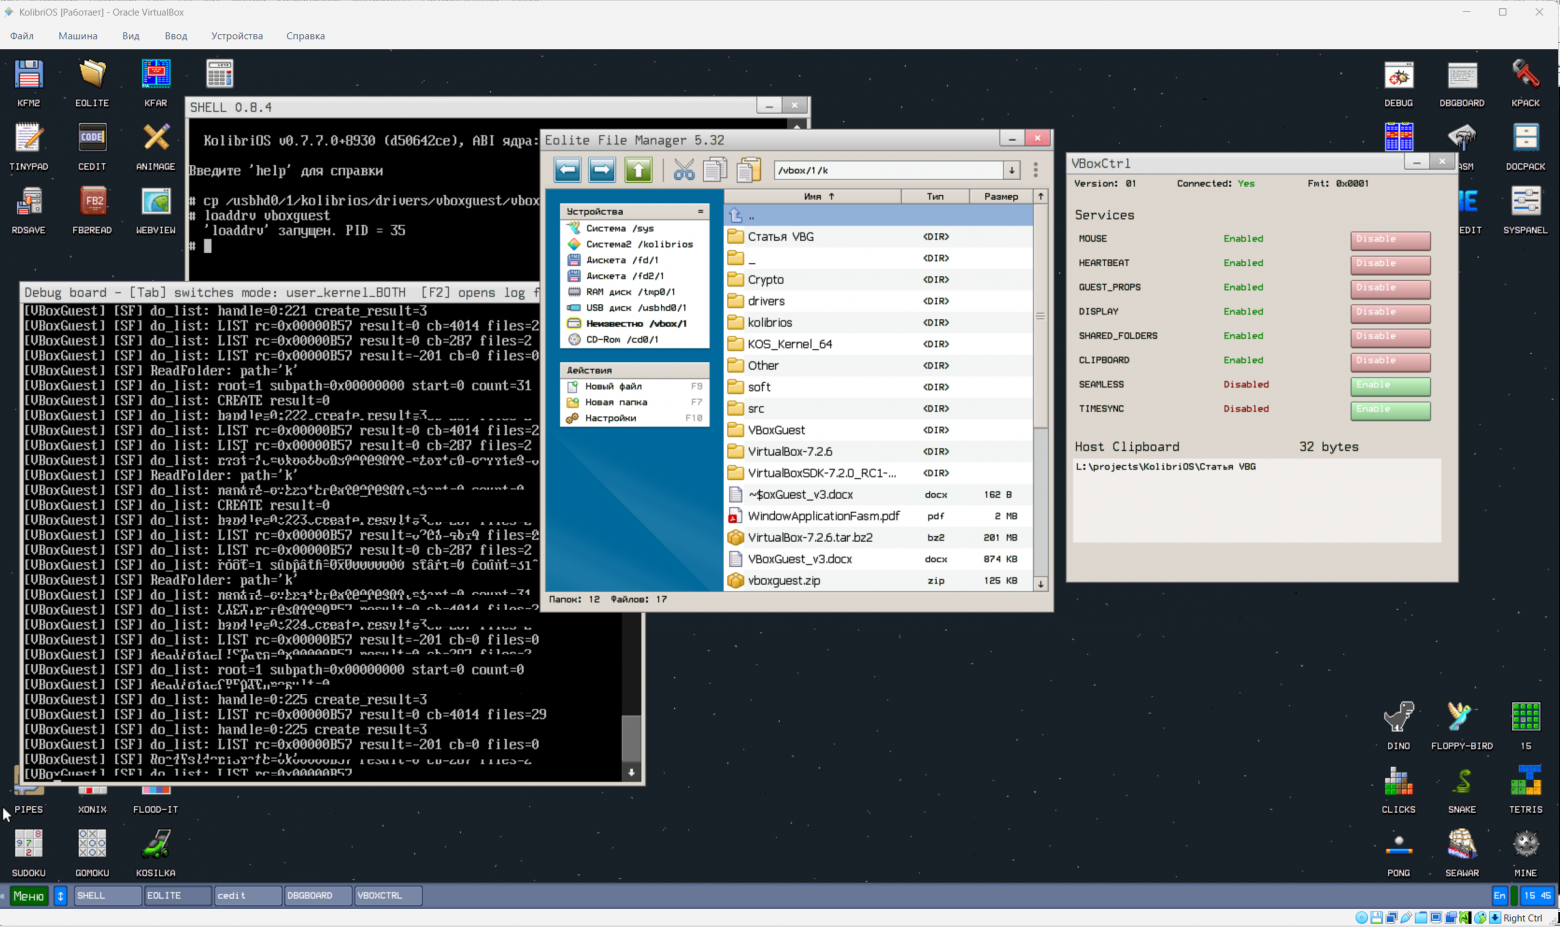
Task: Click Eolite back arrow button
Action: pyautogui.click(x=568, y=170)
